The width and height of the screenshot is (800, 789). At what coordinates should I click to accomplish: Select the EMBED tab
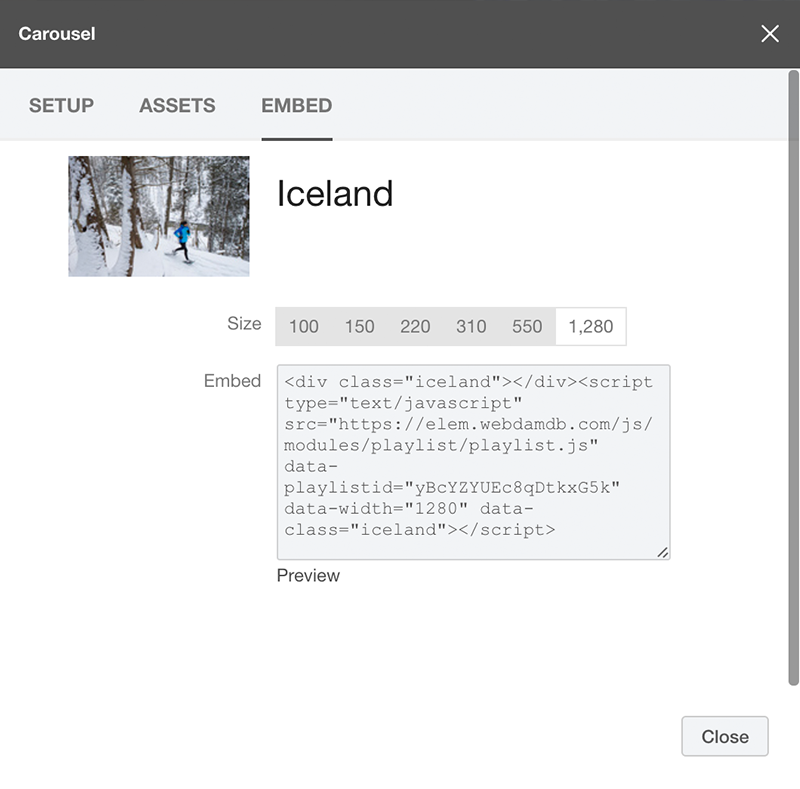tap(296, 106)
